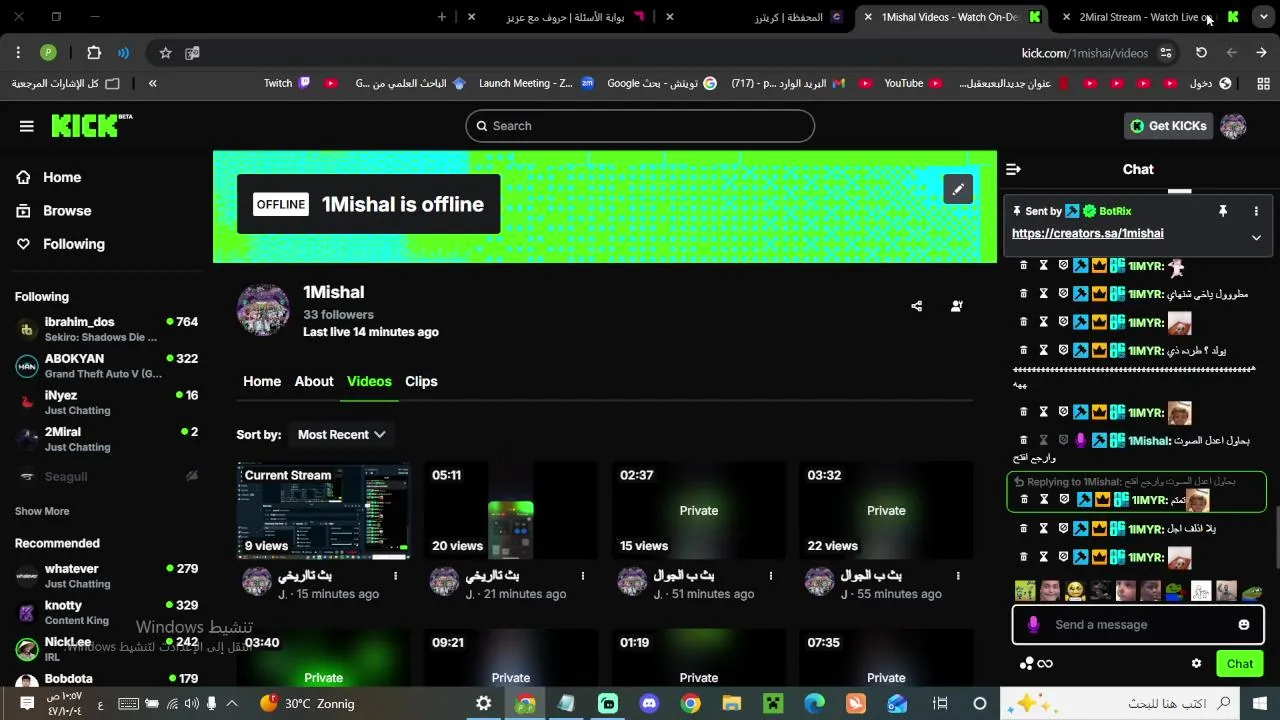Open chat settings gear
The image size is (1280, 720).
coord(1196,663)
